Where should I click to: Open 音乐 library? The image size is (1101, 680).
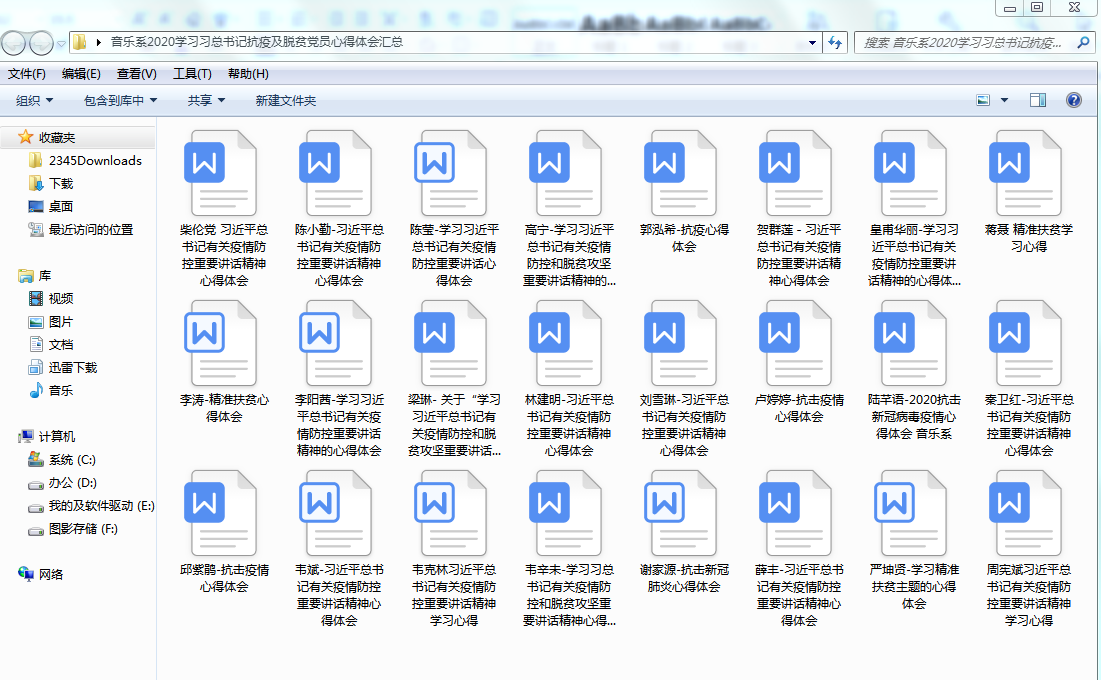coord(60,391)
